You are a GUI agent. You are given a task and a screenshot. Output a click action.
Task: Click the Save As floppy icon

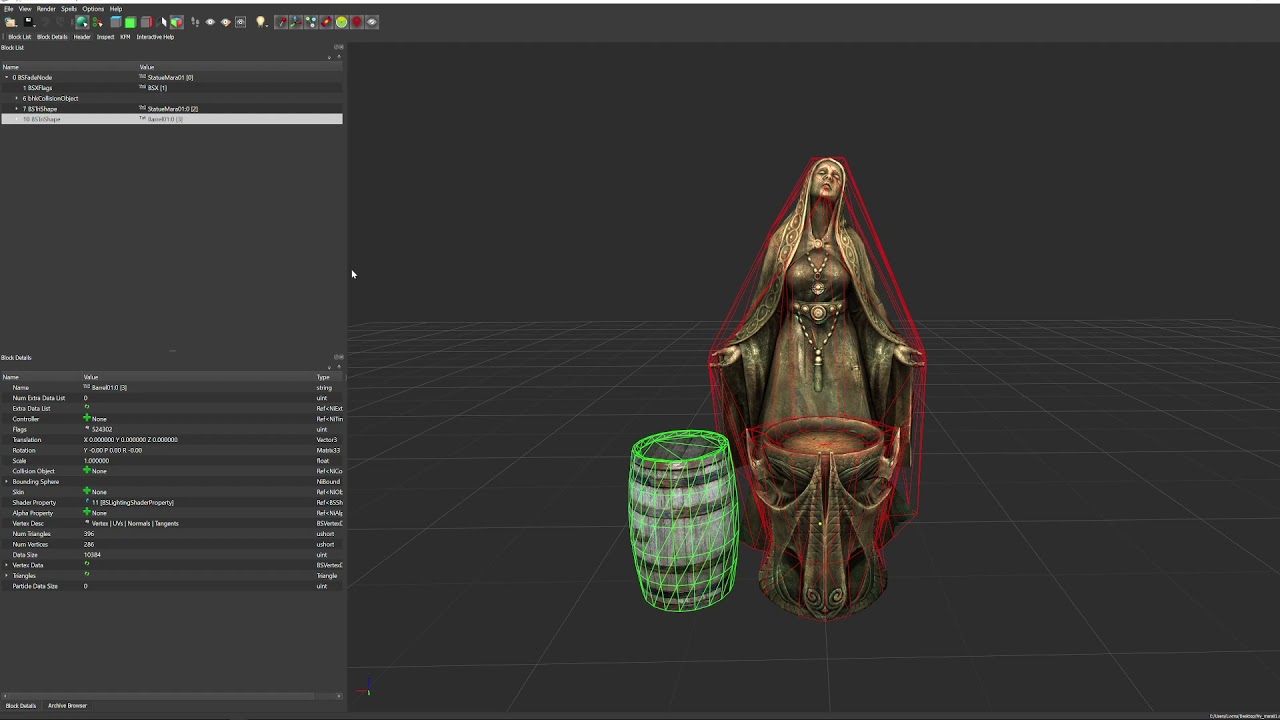tap(29, 22)
